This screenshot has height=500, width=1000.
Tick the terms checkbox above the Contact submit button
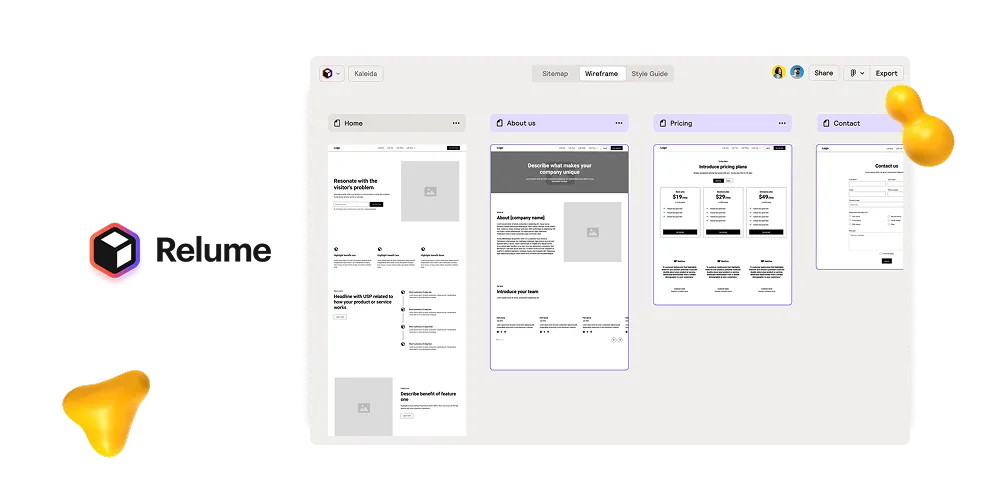click(x=881, y=253)
